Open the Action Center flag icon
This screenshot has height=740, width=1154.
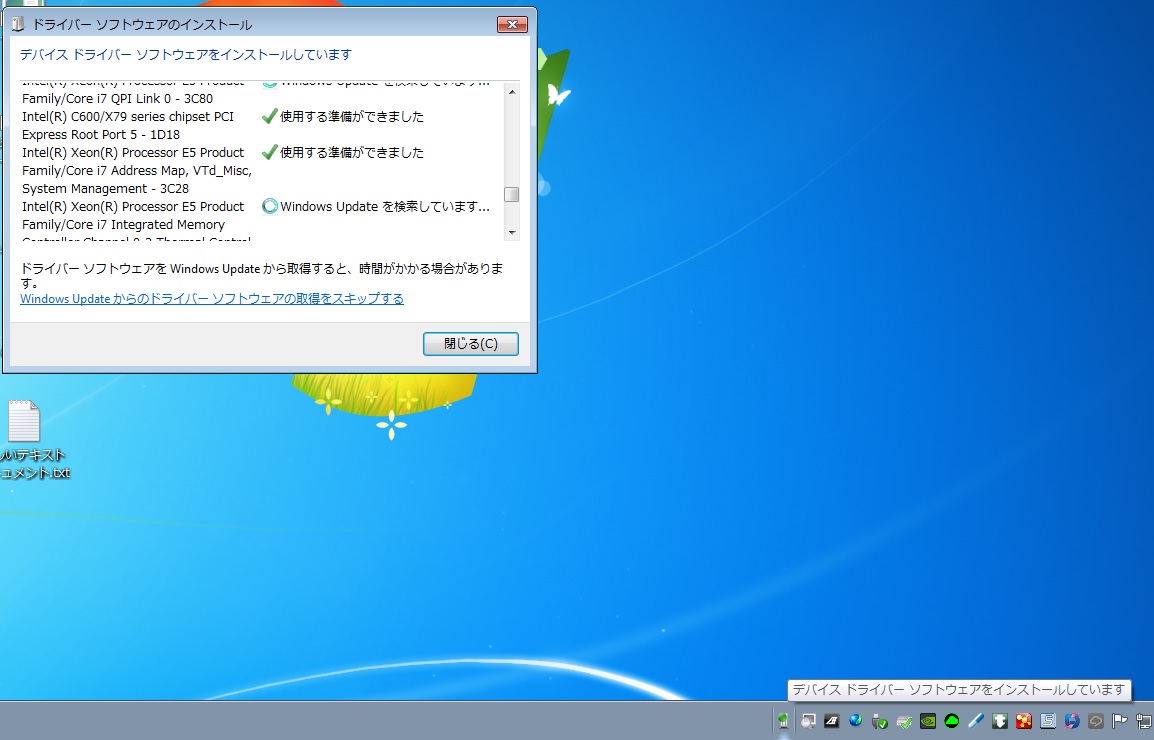tap(1120, 721)
